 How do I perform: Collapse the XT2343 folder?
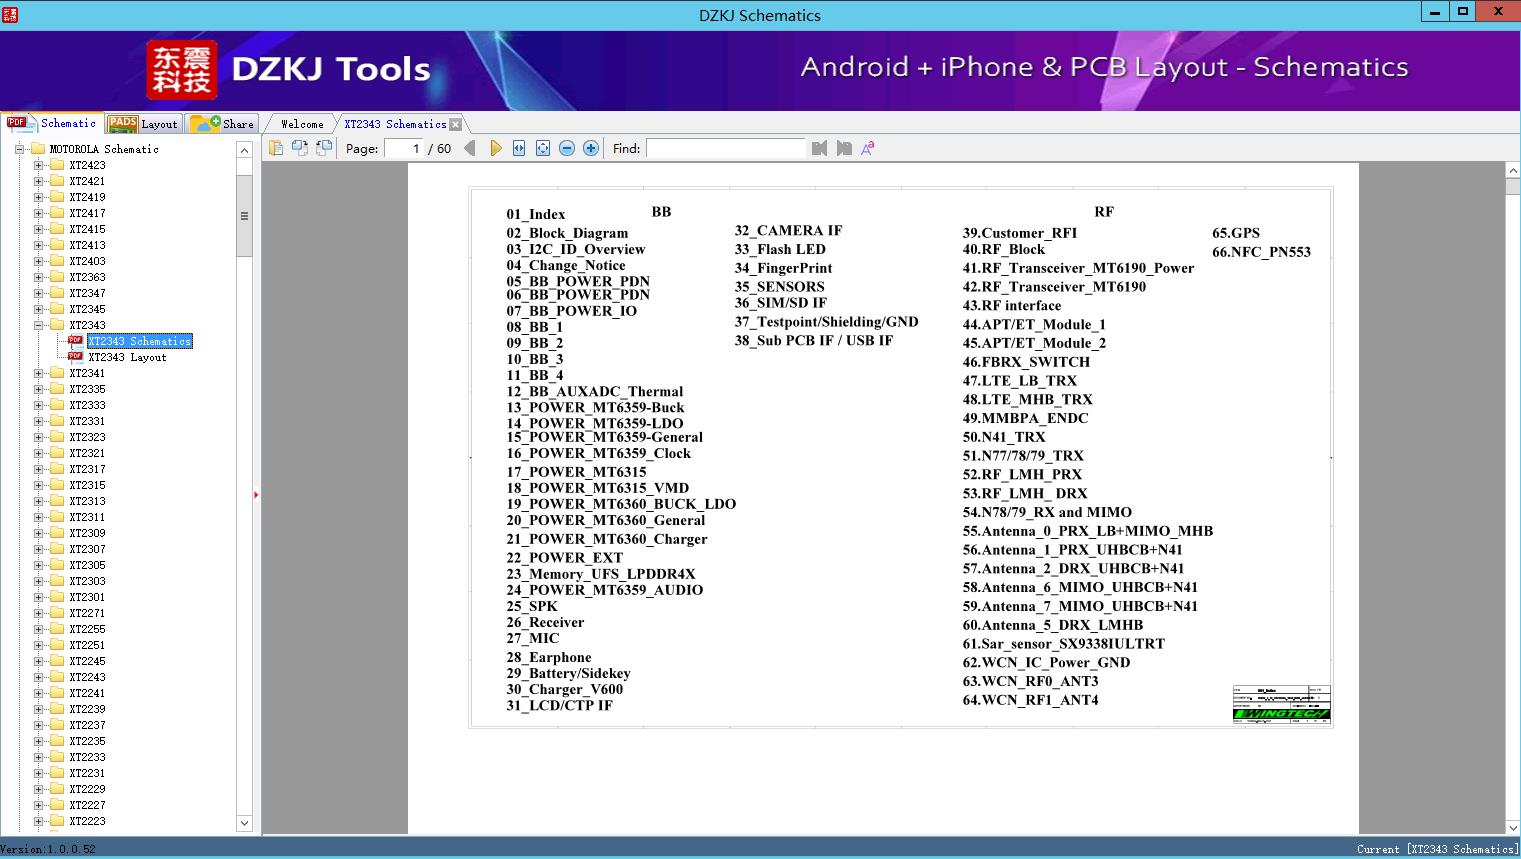pyautogui.click(x=39, y=325)
